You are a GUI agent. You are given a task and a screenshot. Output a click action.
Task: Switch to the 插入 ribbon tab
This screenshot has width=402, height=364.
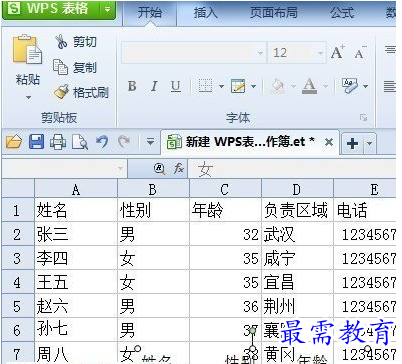click(x=206, y=13)
